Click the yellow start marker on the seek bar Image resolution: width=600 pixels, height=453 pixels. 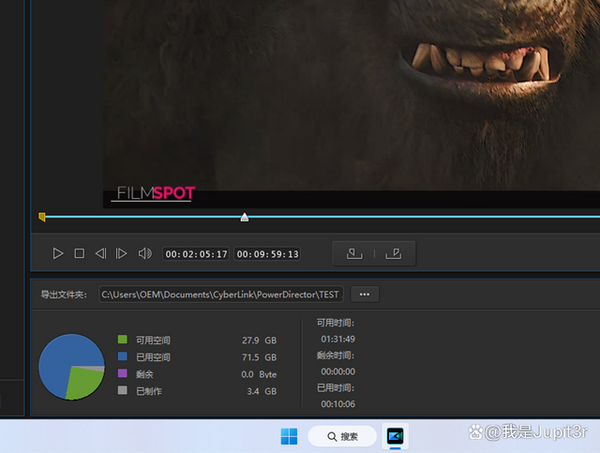(x=42, y=216)
